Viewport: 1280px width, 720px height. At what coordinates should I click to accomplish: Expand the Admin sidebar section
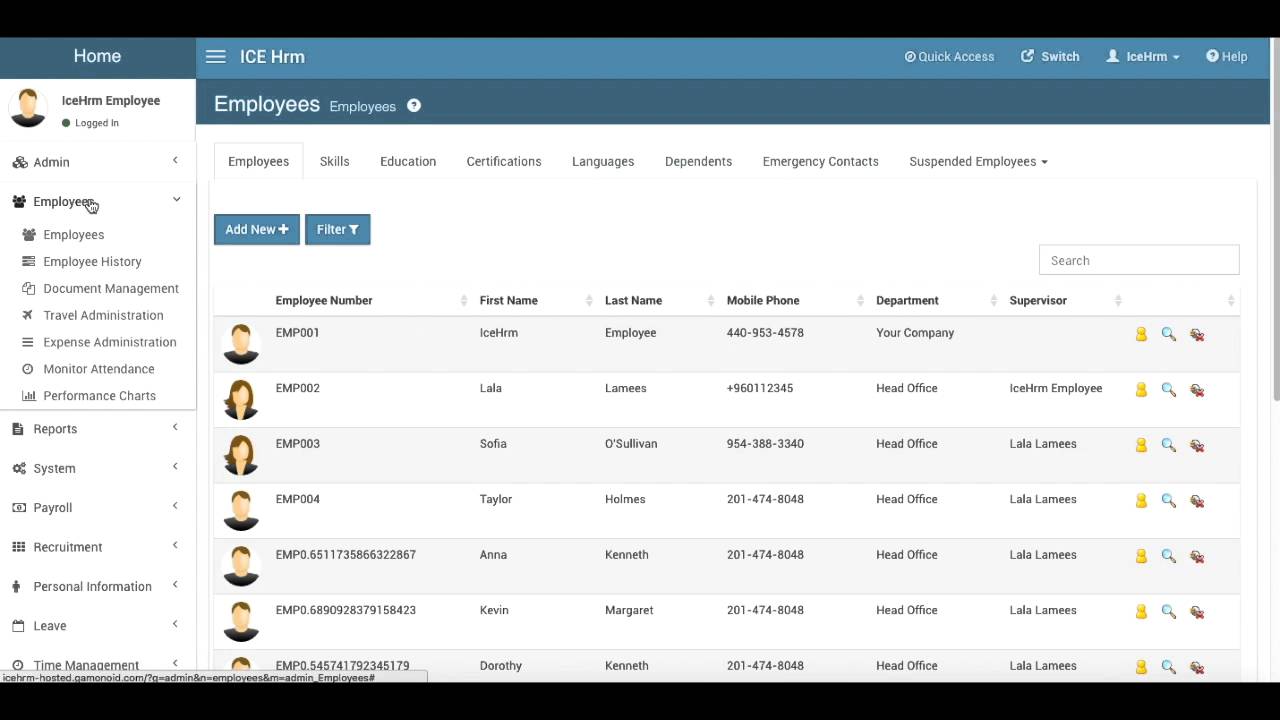click(175, 160)
